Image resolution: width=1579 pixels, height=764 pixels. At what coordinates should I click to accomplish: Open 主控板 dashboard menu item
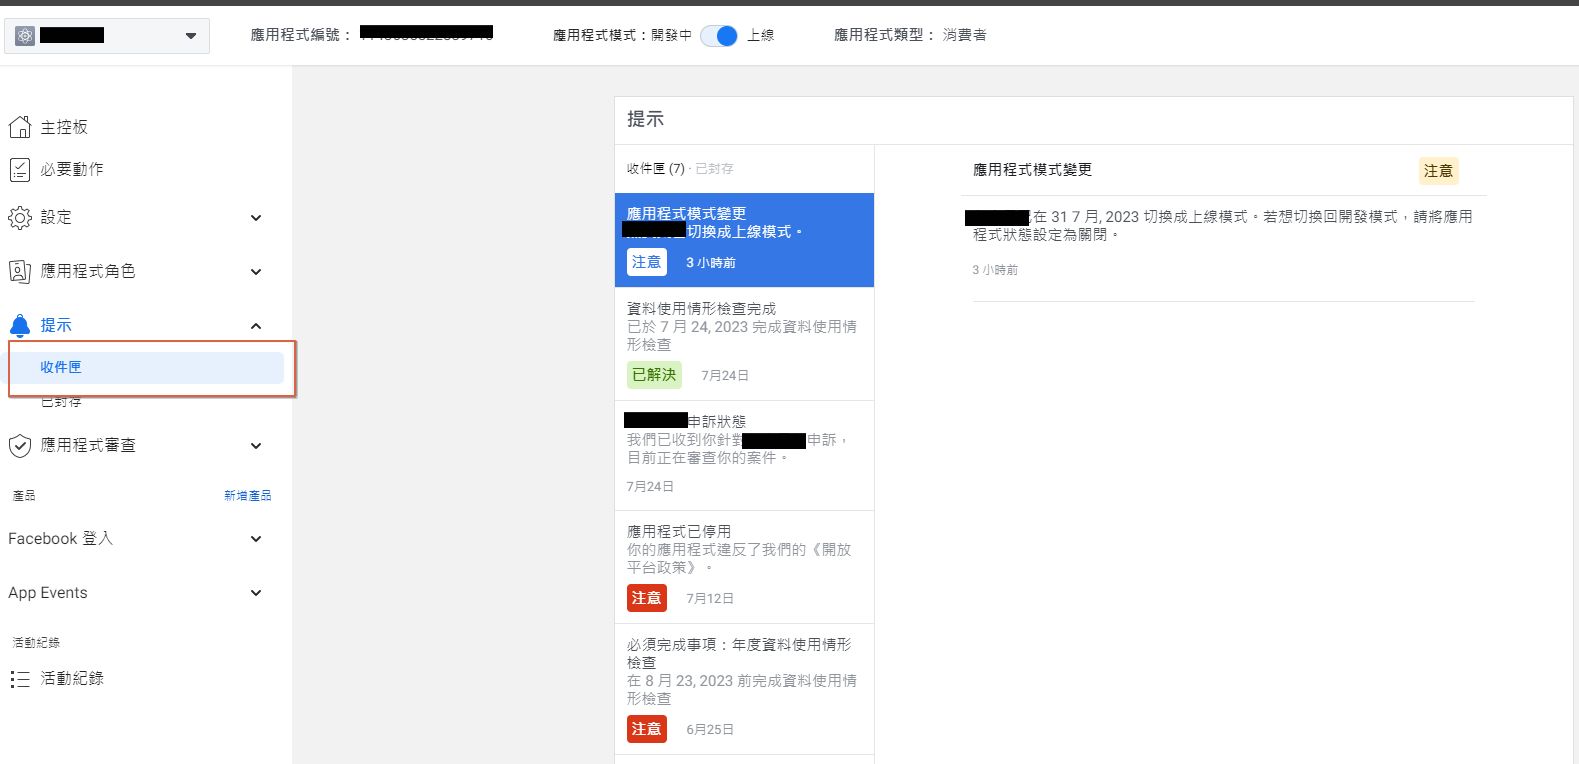[x=64, y=127]
